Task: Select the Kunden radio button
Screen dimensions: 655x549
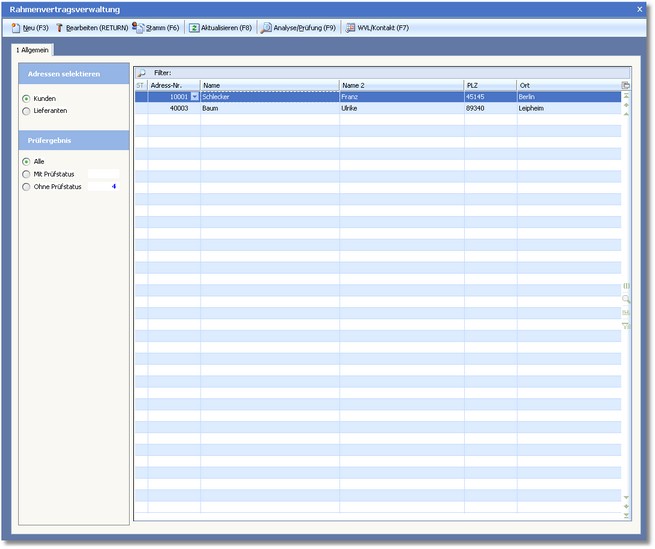Action: pyautogui.click(x=26, y=99)
